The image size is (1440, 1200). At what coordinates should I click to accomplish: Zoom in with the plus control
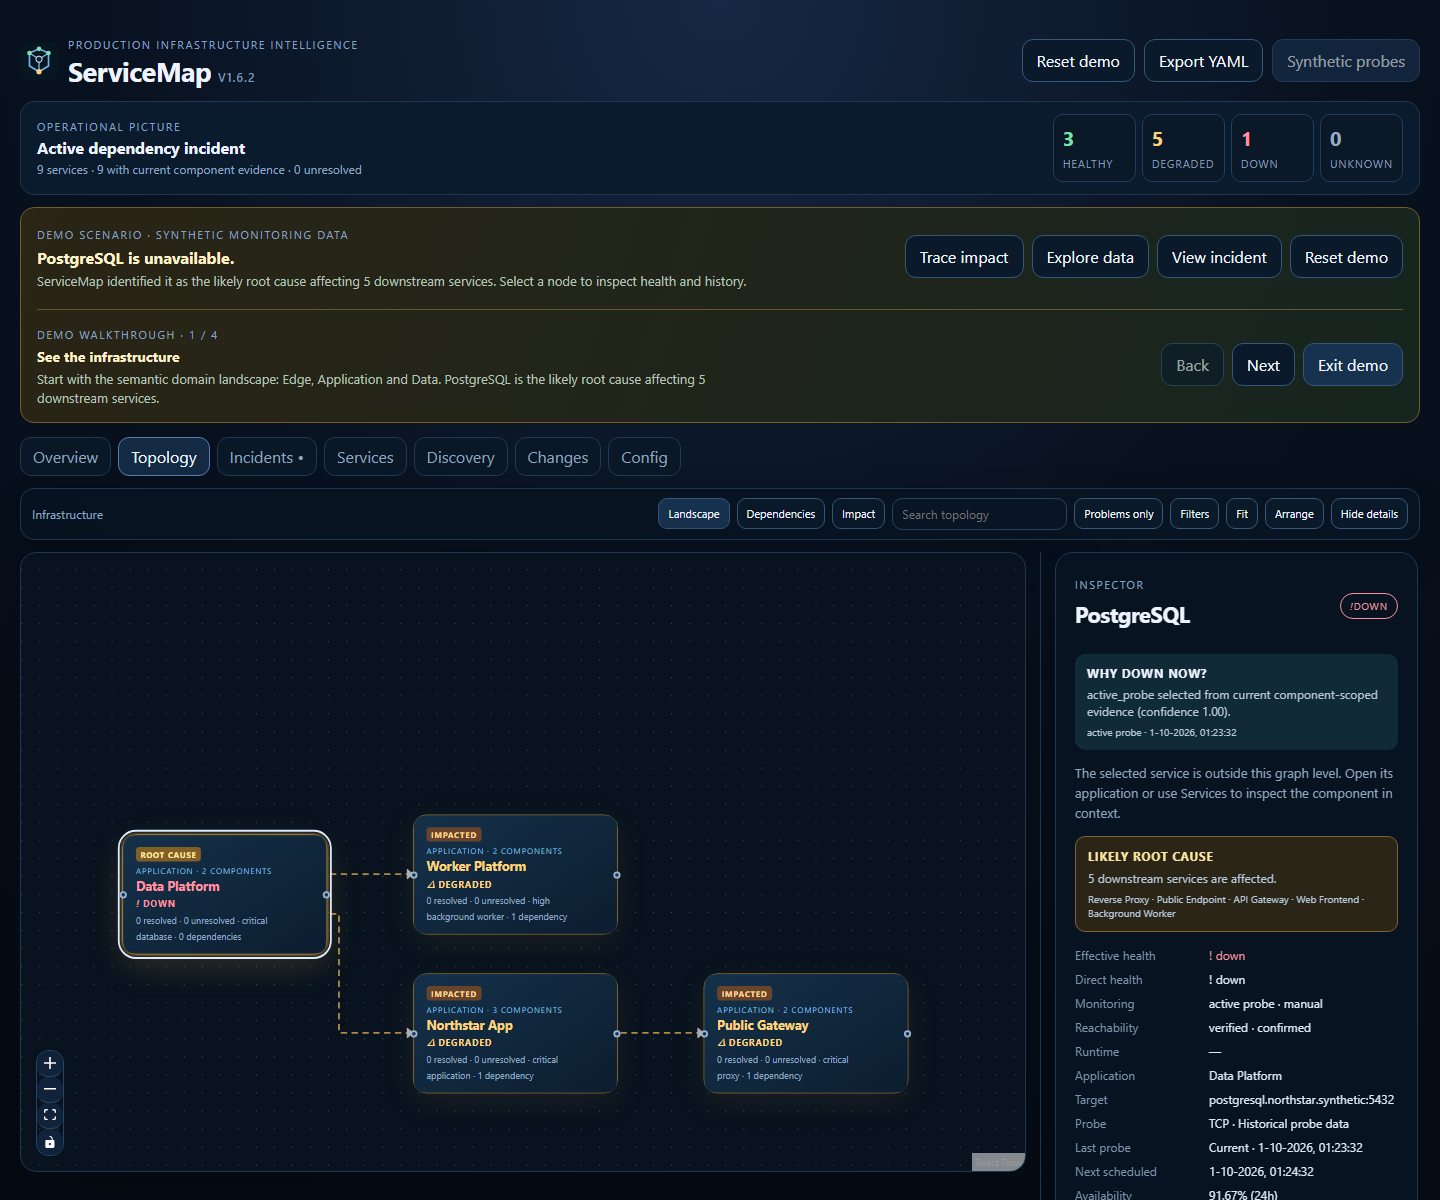point(50,1063)
